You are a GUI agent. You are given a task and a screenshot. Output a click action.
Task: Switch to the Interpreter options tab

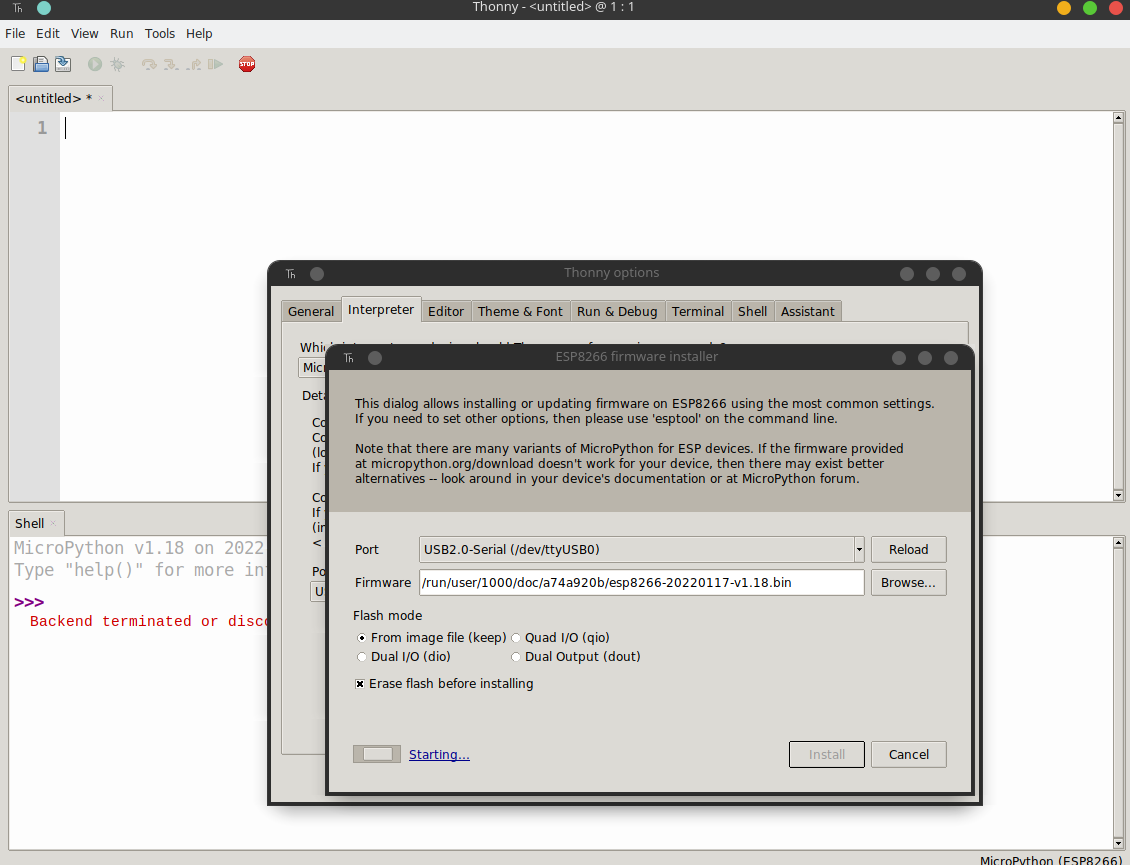(381, 309)
